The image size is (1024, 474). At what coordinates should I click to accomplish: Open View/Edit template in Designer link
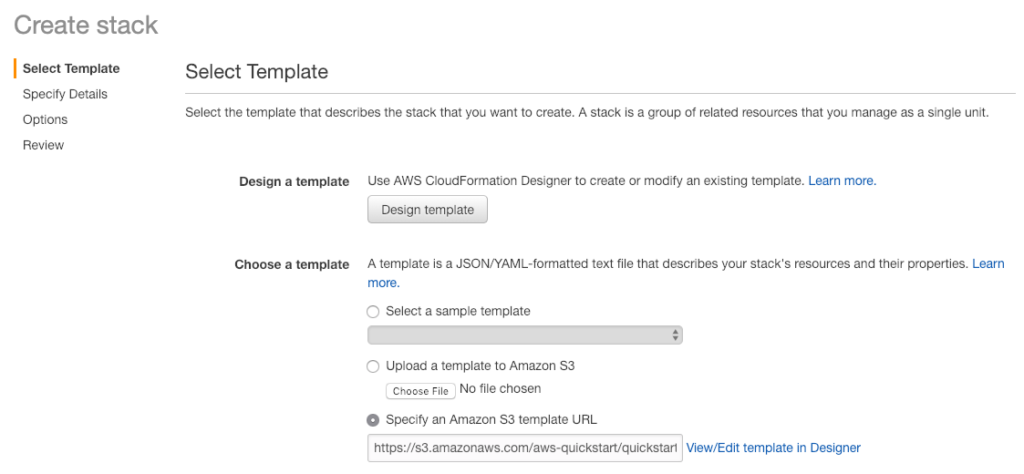pos(773,448)
